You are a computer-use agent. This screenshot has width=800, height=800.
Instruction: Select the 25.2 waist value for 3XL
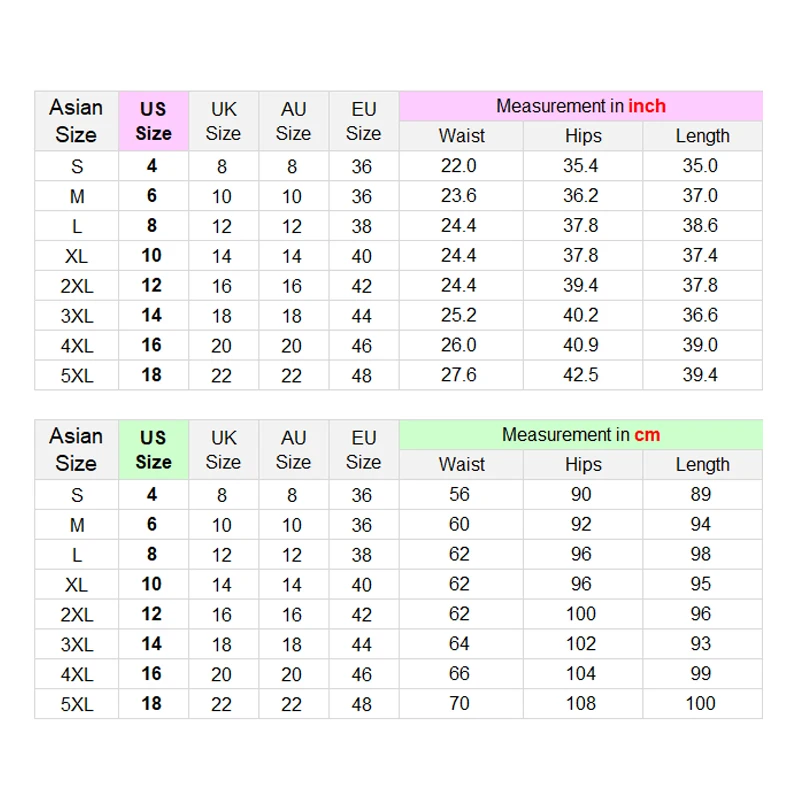tap(461, 315)
